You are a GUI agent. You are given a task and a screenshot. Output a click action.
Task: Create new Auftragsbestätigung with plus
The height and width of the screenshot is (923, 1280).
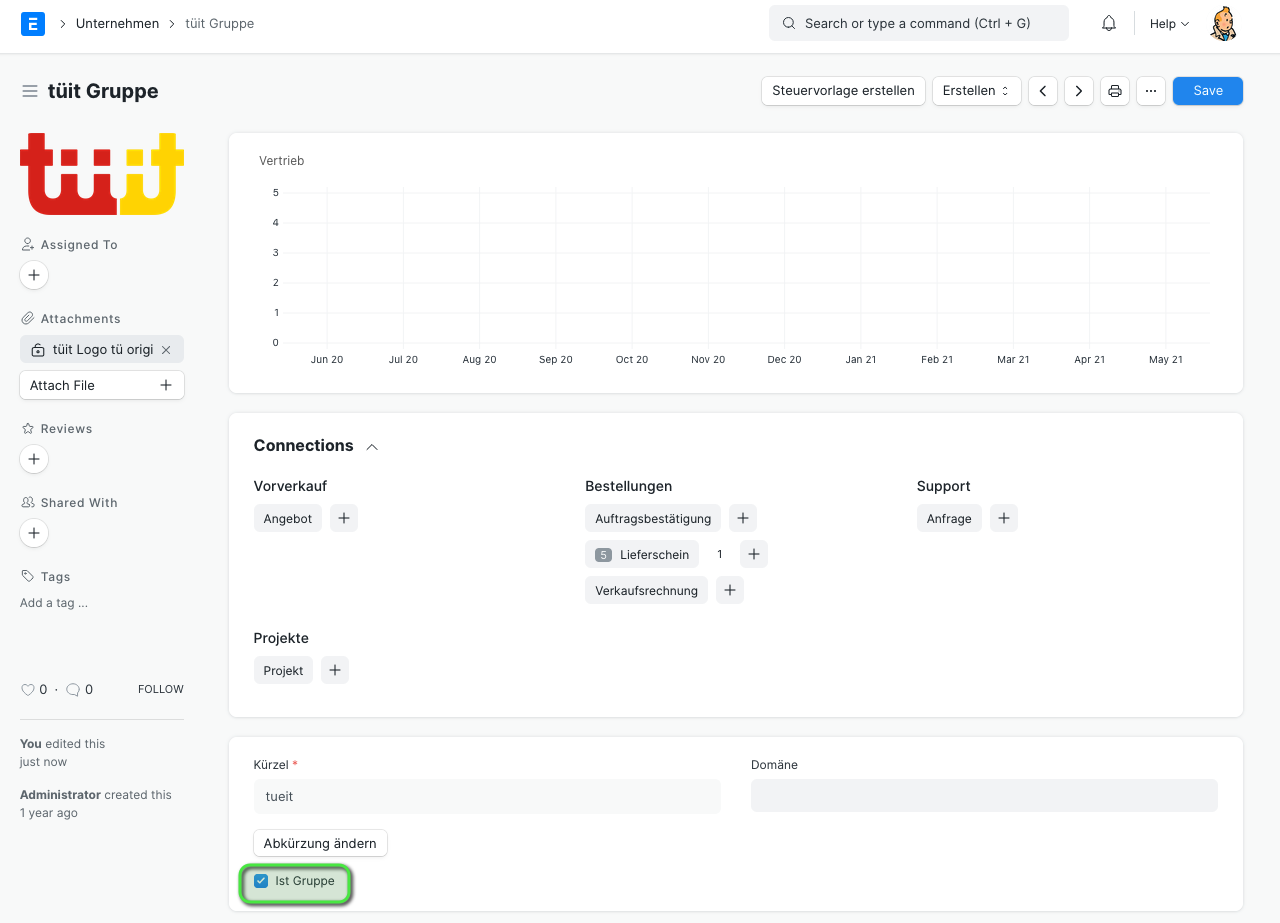tap(743, 518)
